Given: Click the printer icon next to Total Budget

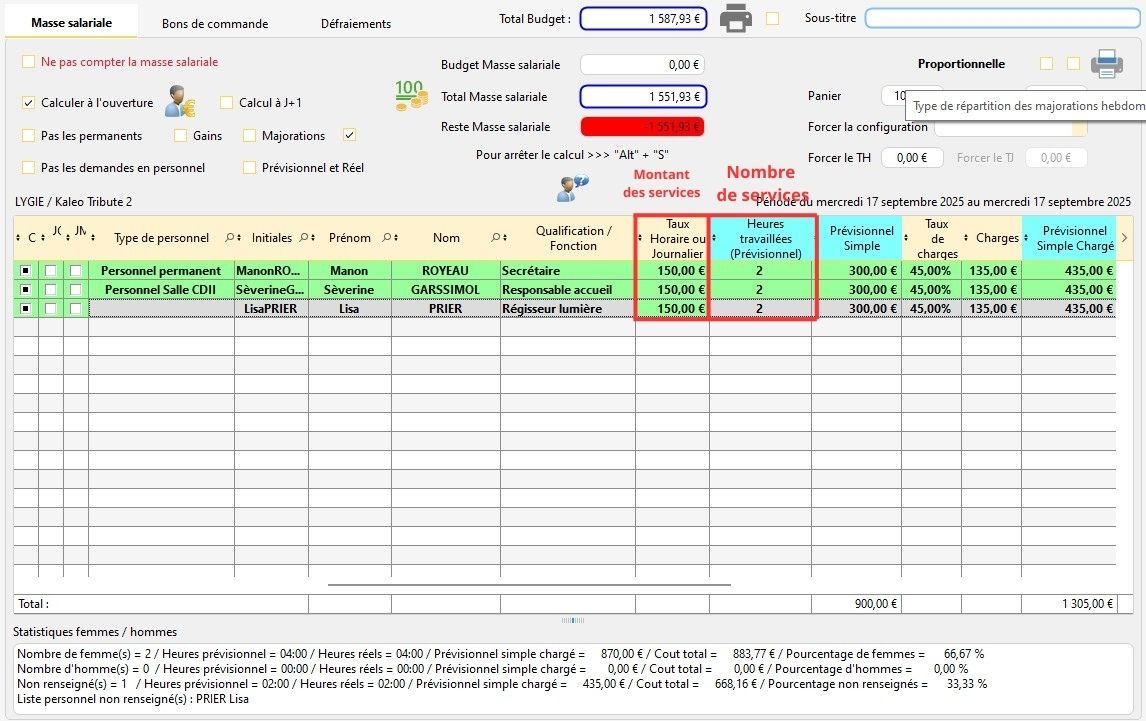Looking at the screenshot, I should click(737, 18).
